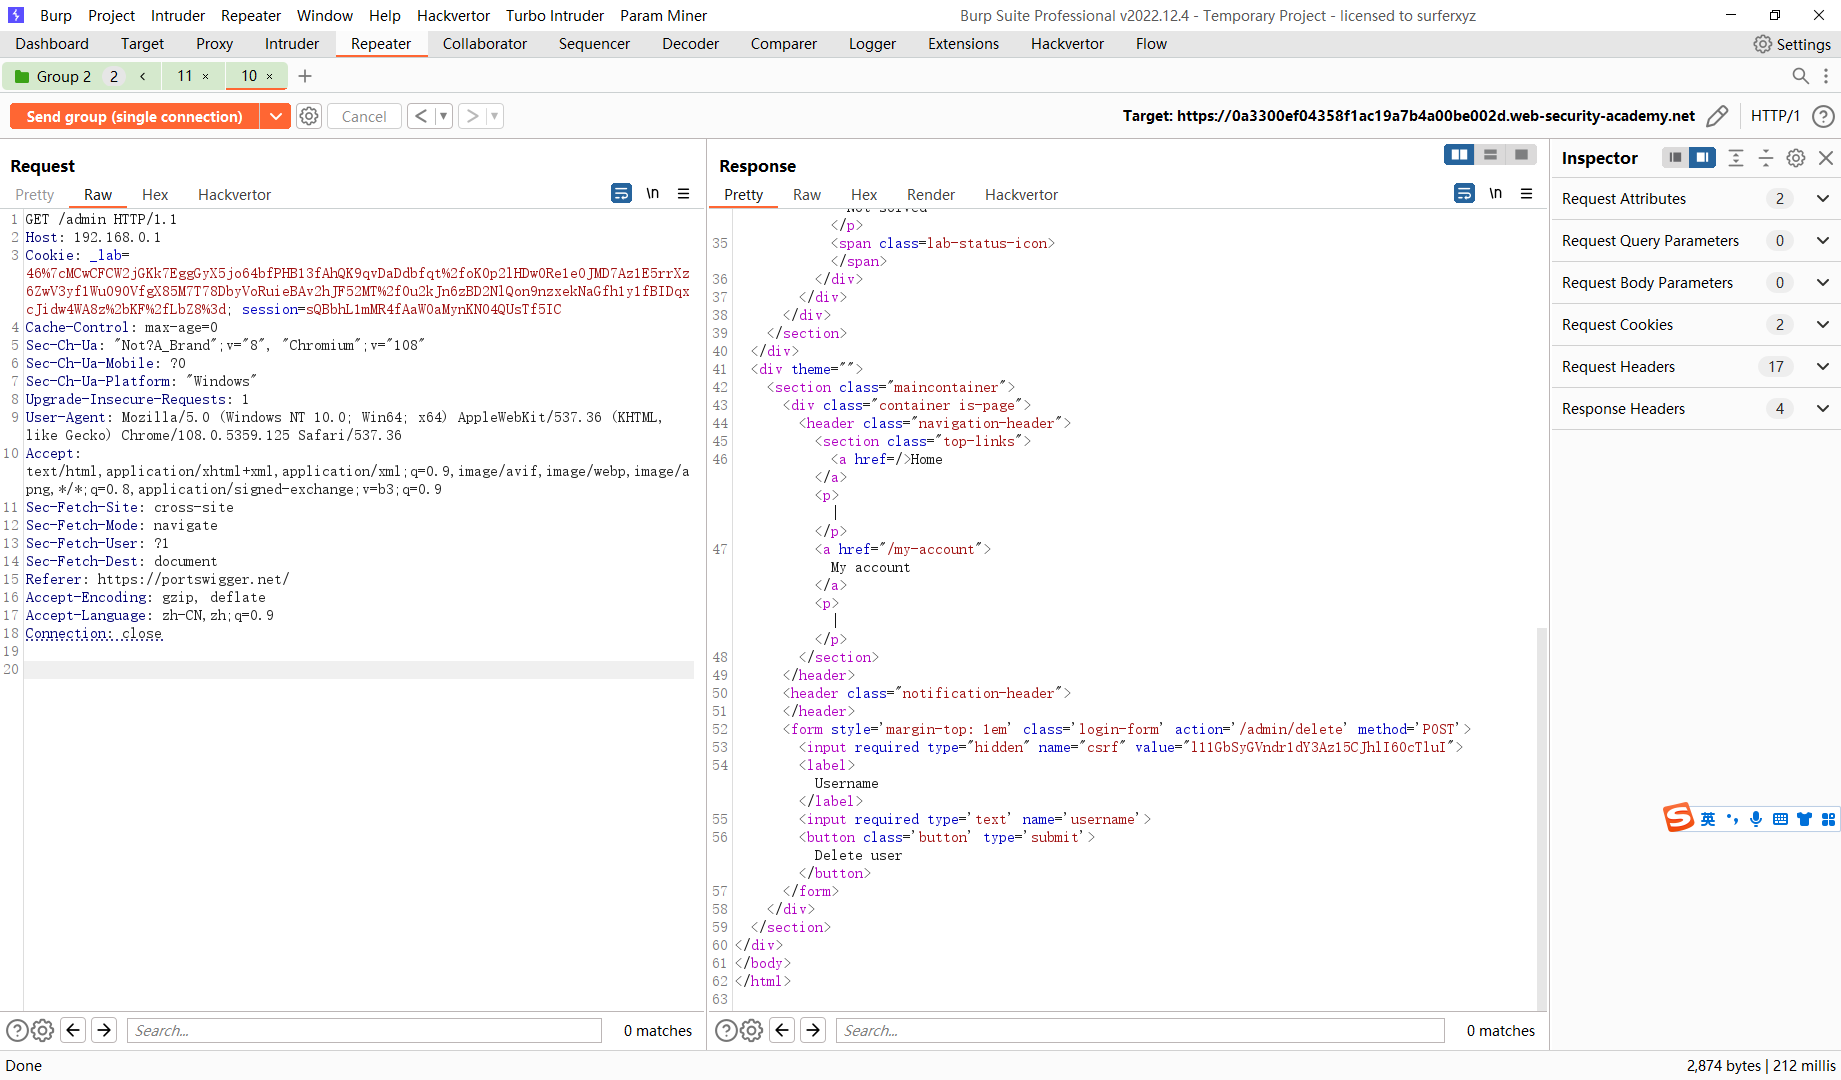Toggle word wrap in the Request editor
Image resolution: width=1841 pixels, height=1080 pixels.
[x=621, y=193]
